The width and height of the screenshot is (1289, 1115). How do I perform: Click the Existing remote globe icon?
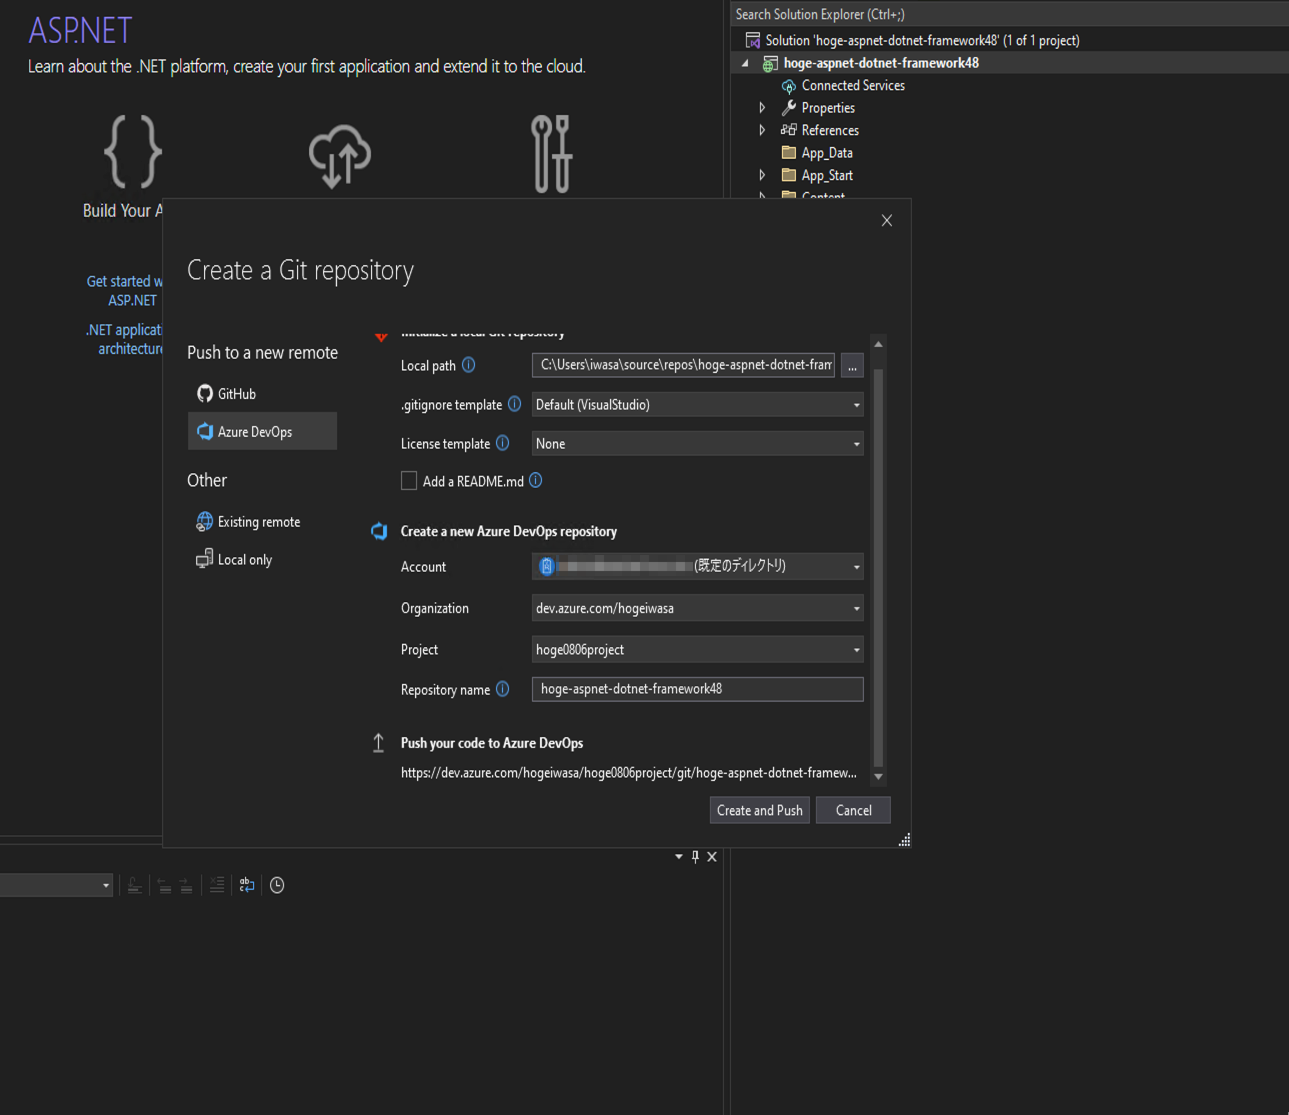[204, 521]
